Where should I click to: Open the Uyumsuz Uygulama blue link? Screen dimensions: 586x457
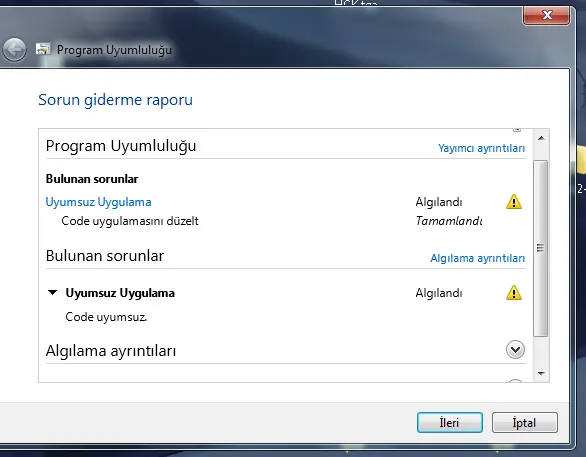(x=98, y=202)
